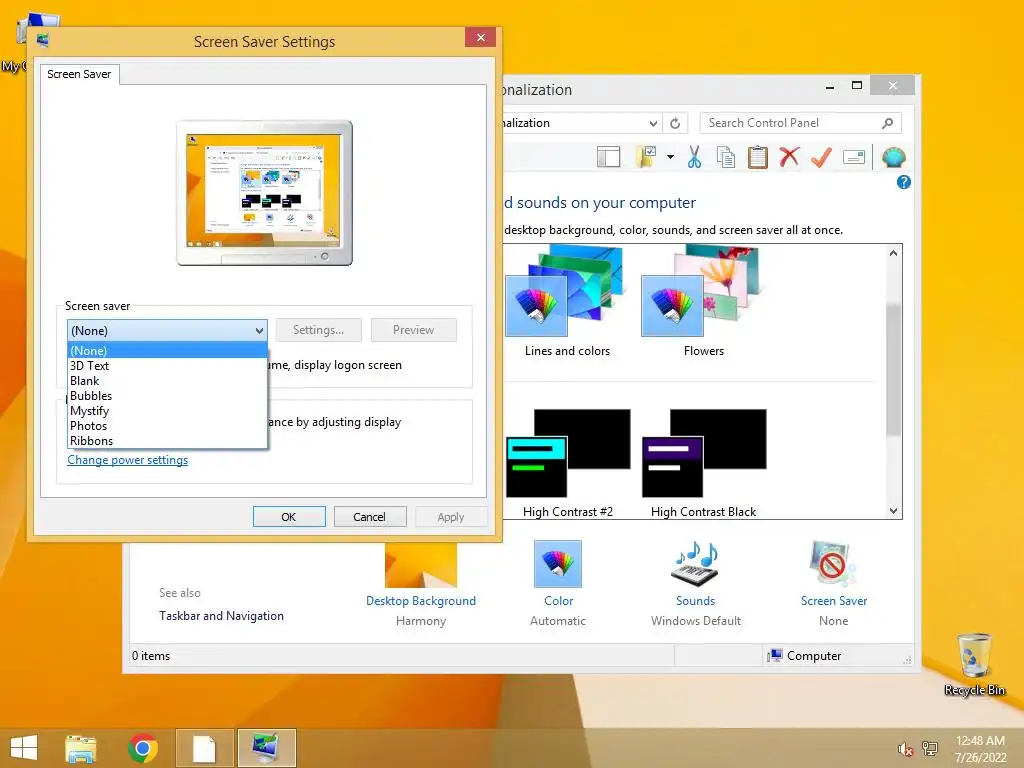
Task: Open the address bar history dropdown arrow
Action: coord(653,123)
